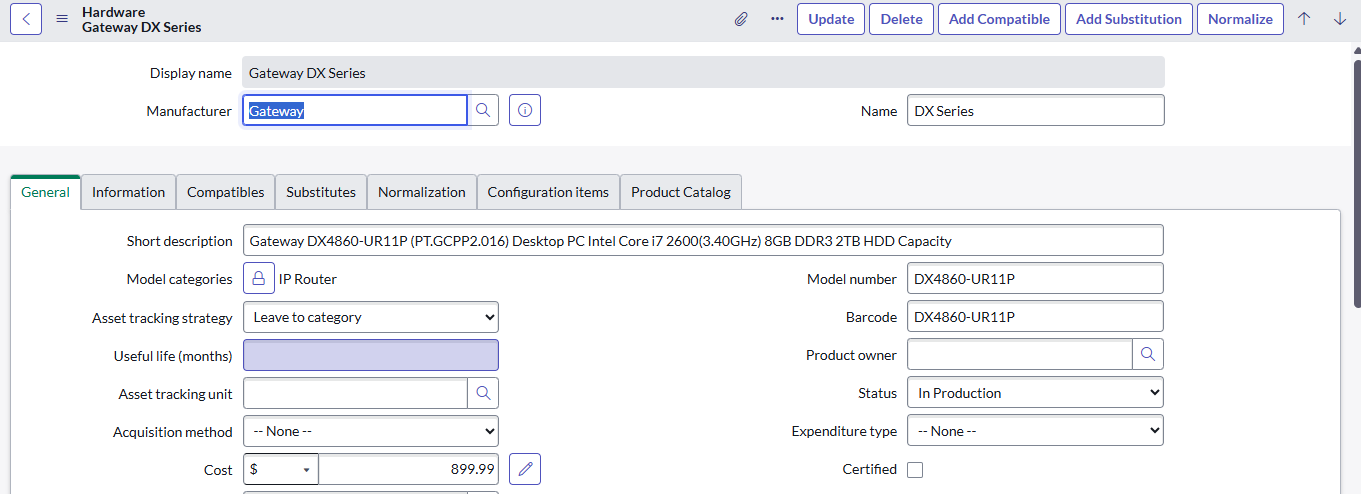The height and width of the screenshot is (494, 1361).
Task: Expand Asset tracking strategy dropdown
Action: point(371,317)
